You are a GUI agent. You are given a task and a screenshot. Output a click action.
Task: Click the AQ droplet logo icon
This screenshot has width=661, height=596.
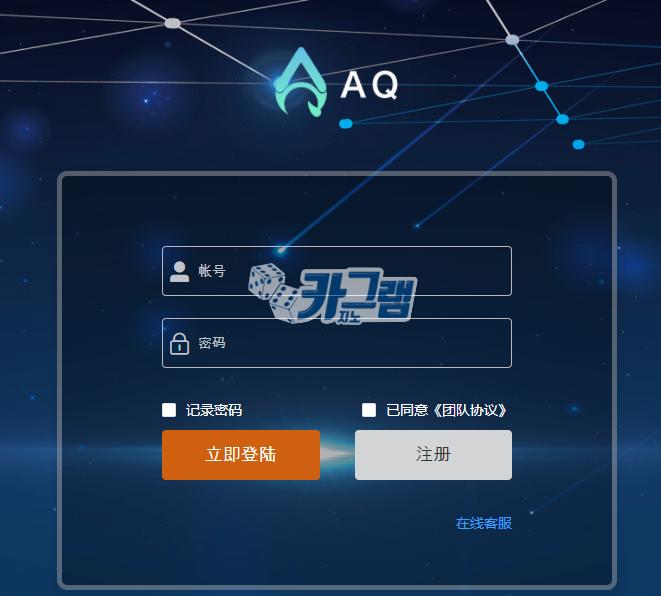[x=301, y=82]
